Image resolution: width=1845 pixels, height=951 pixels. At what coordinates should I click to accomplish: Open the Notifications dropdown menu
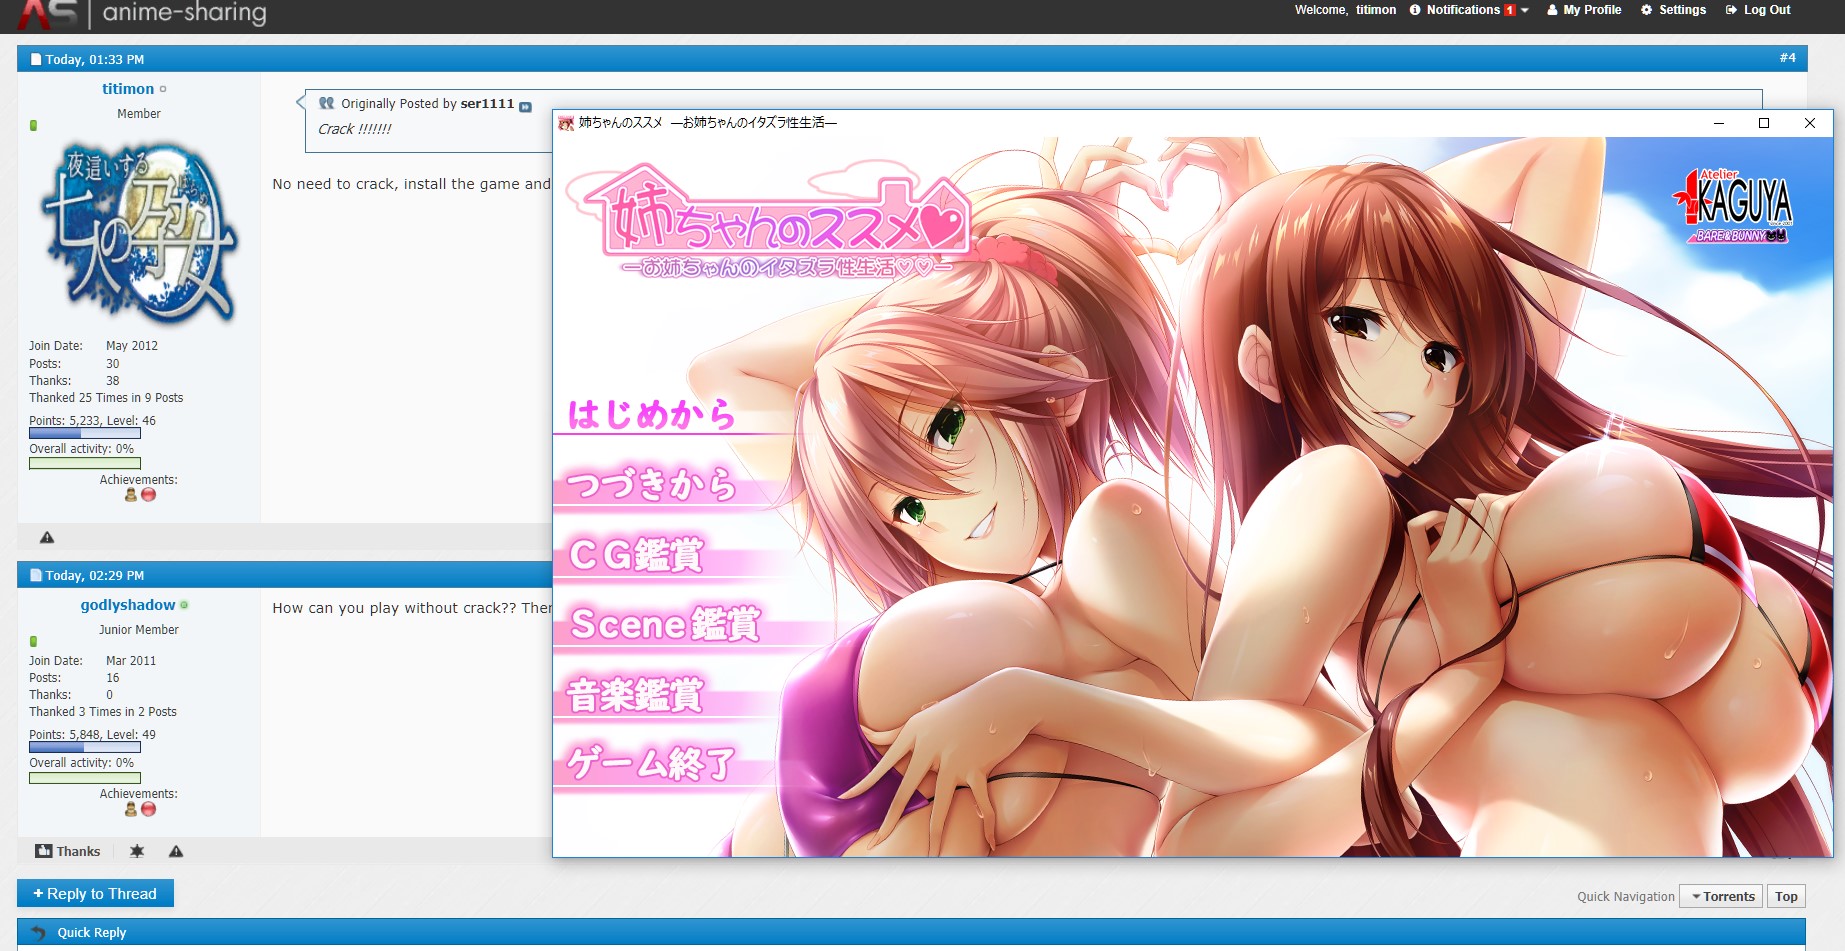click(1469, 10)
